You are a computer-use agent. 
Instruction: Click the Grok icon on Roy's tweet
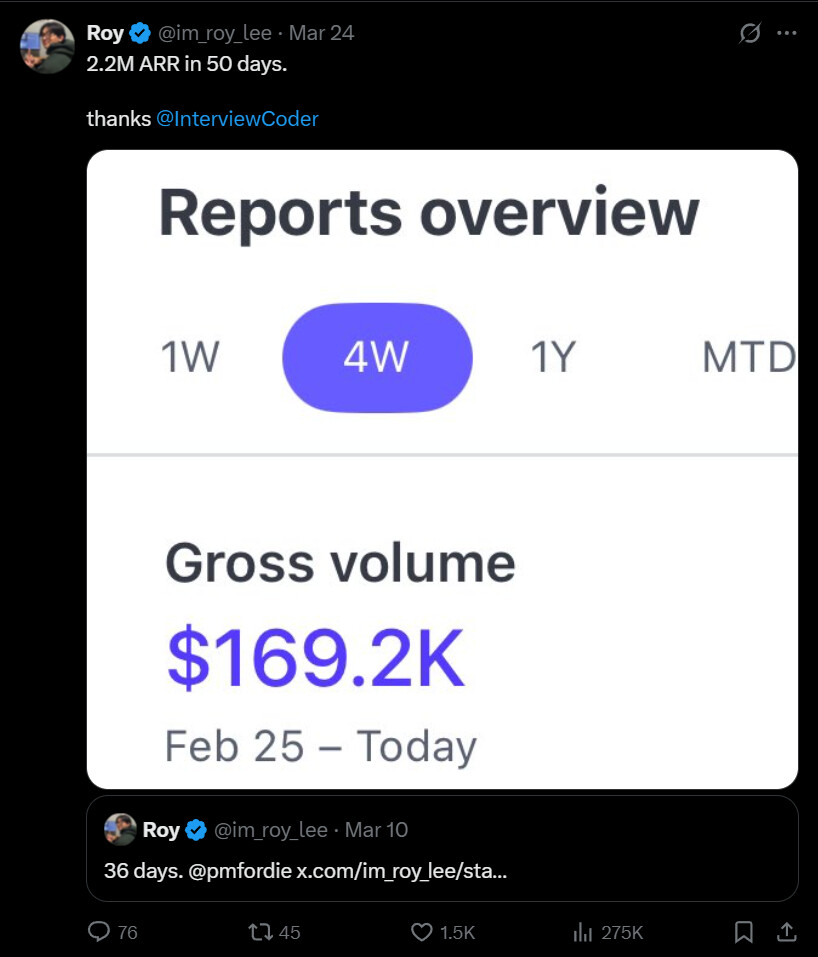(749, 33)
